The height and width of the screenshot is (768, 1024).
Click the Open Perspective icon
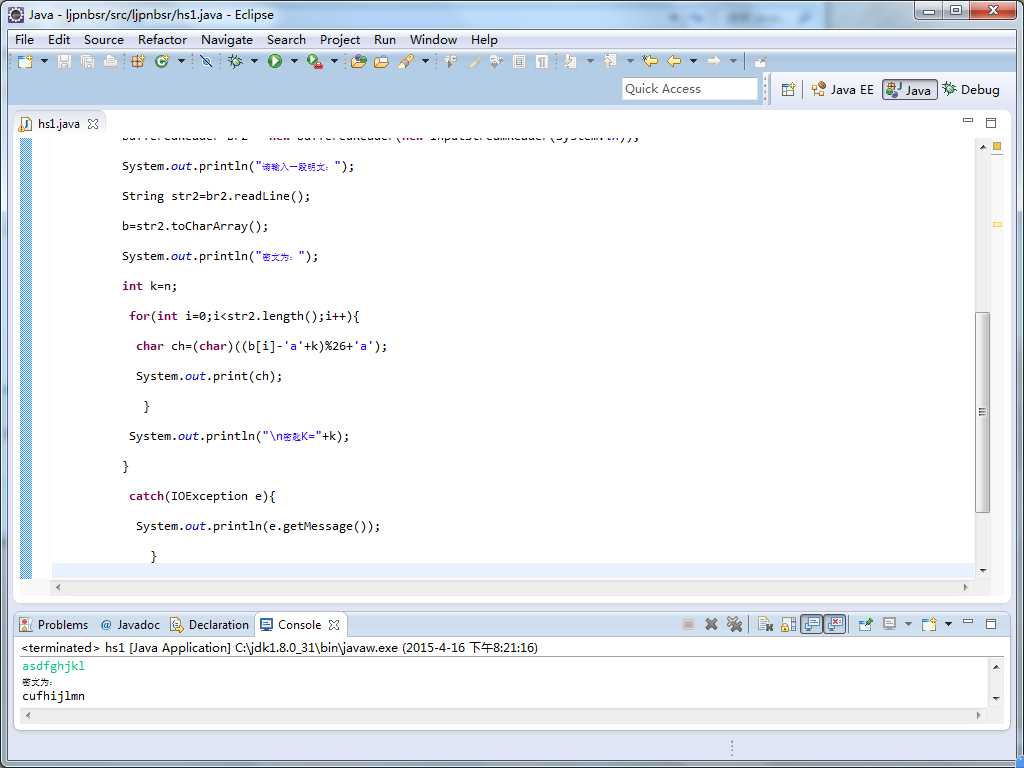[x=788, y=89]
